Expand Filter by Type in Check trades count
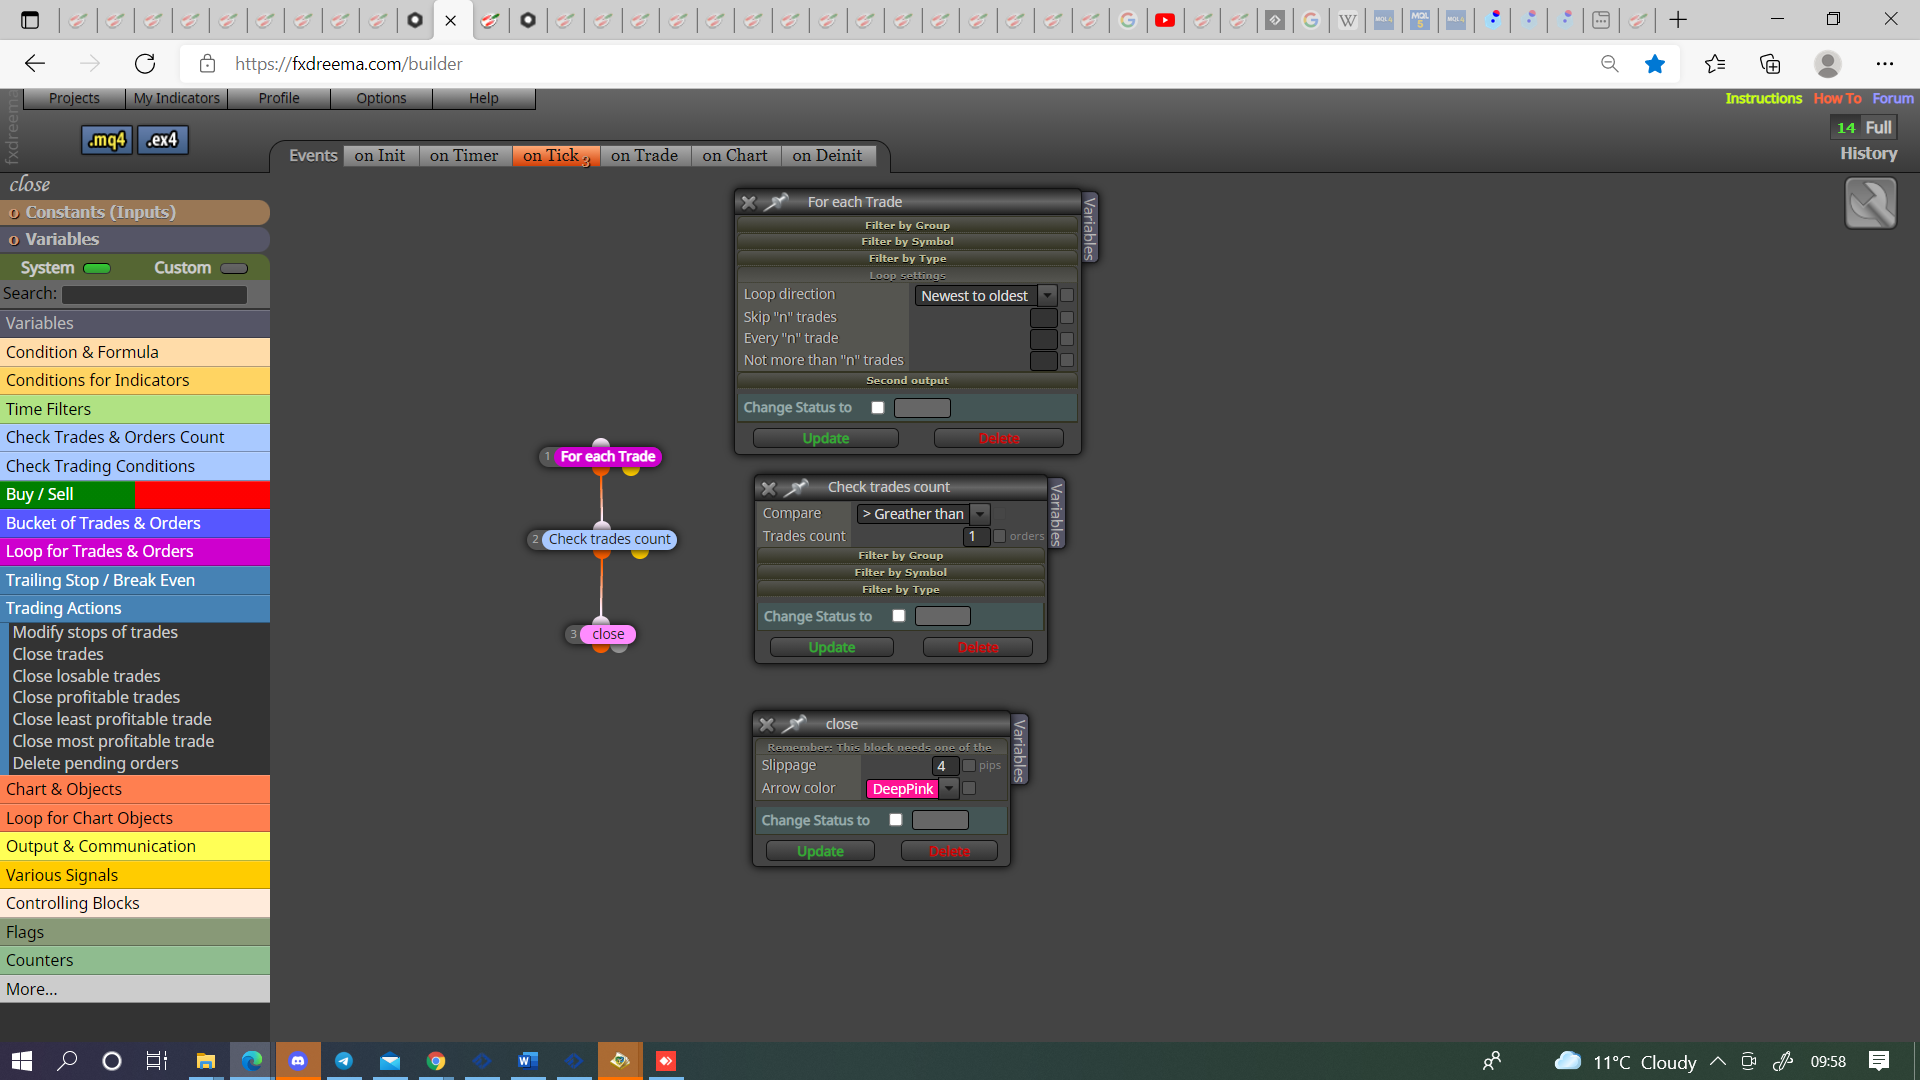The height and width of the screenshot is (1080, 1920). [x=900, y=589]
